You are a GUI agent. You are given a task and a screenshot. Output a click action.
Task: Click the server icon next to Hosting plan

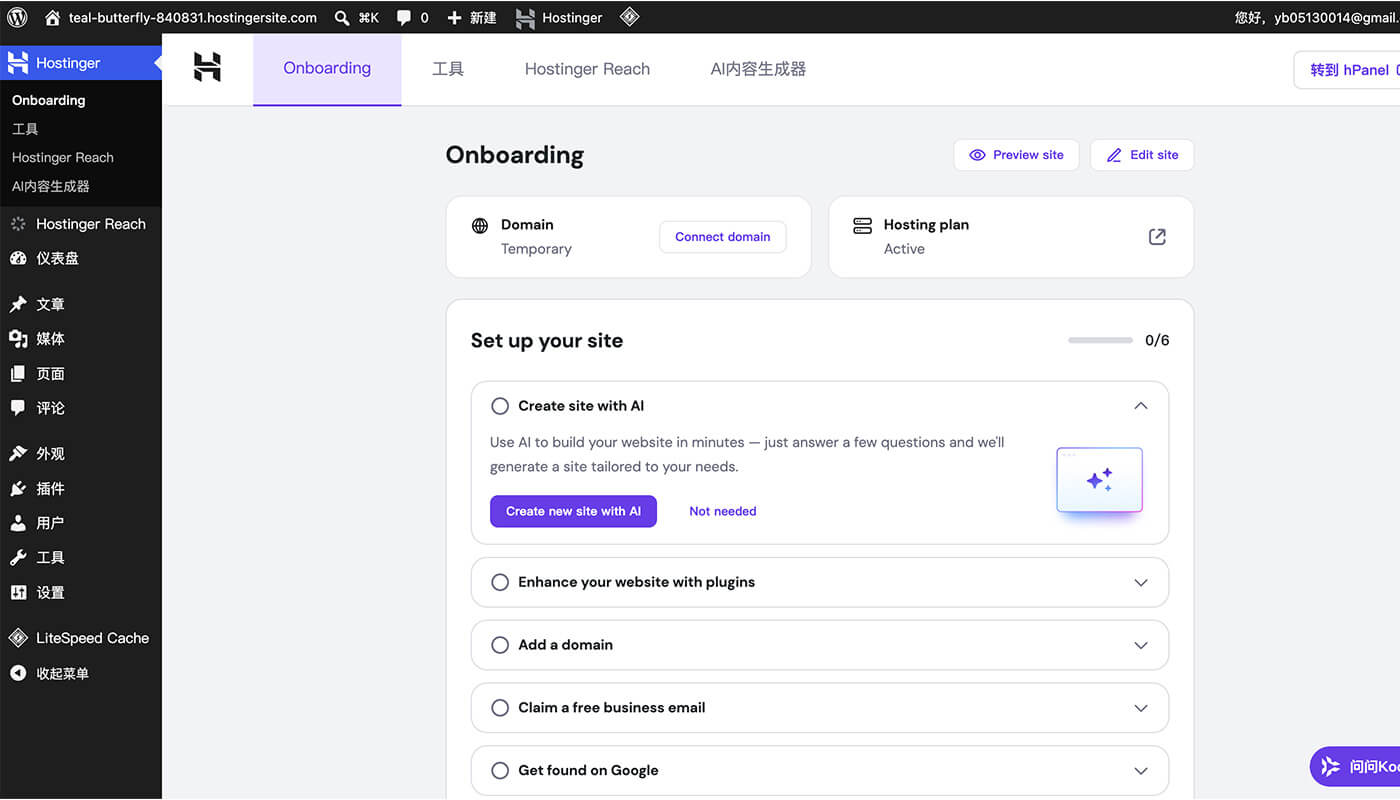862,225
